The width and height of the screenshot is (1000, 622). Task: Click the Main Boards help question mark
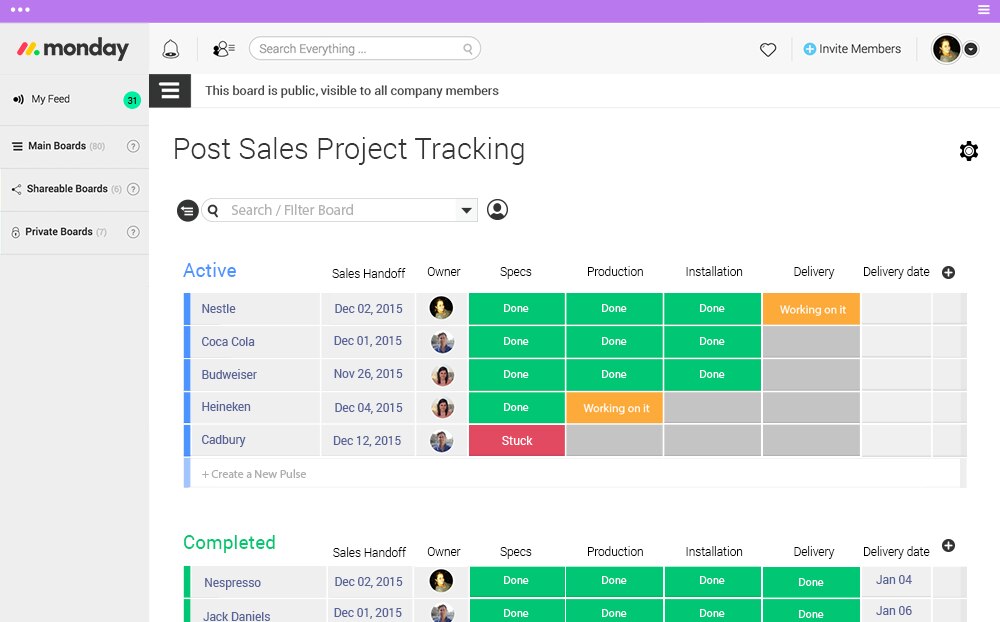tap(133, 146)
